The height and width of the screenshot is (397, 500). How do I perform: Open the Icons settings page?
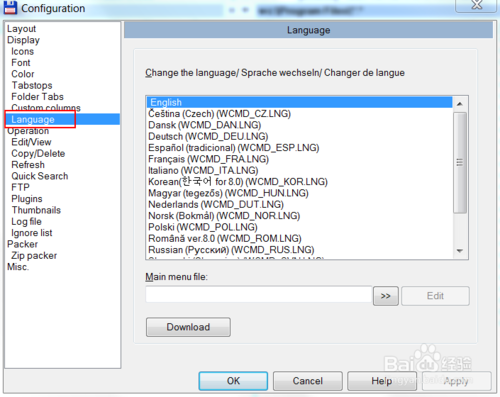click(22, 51)
